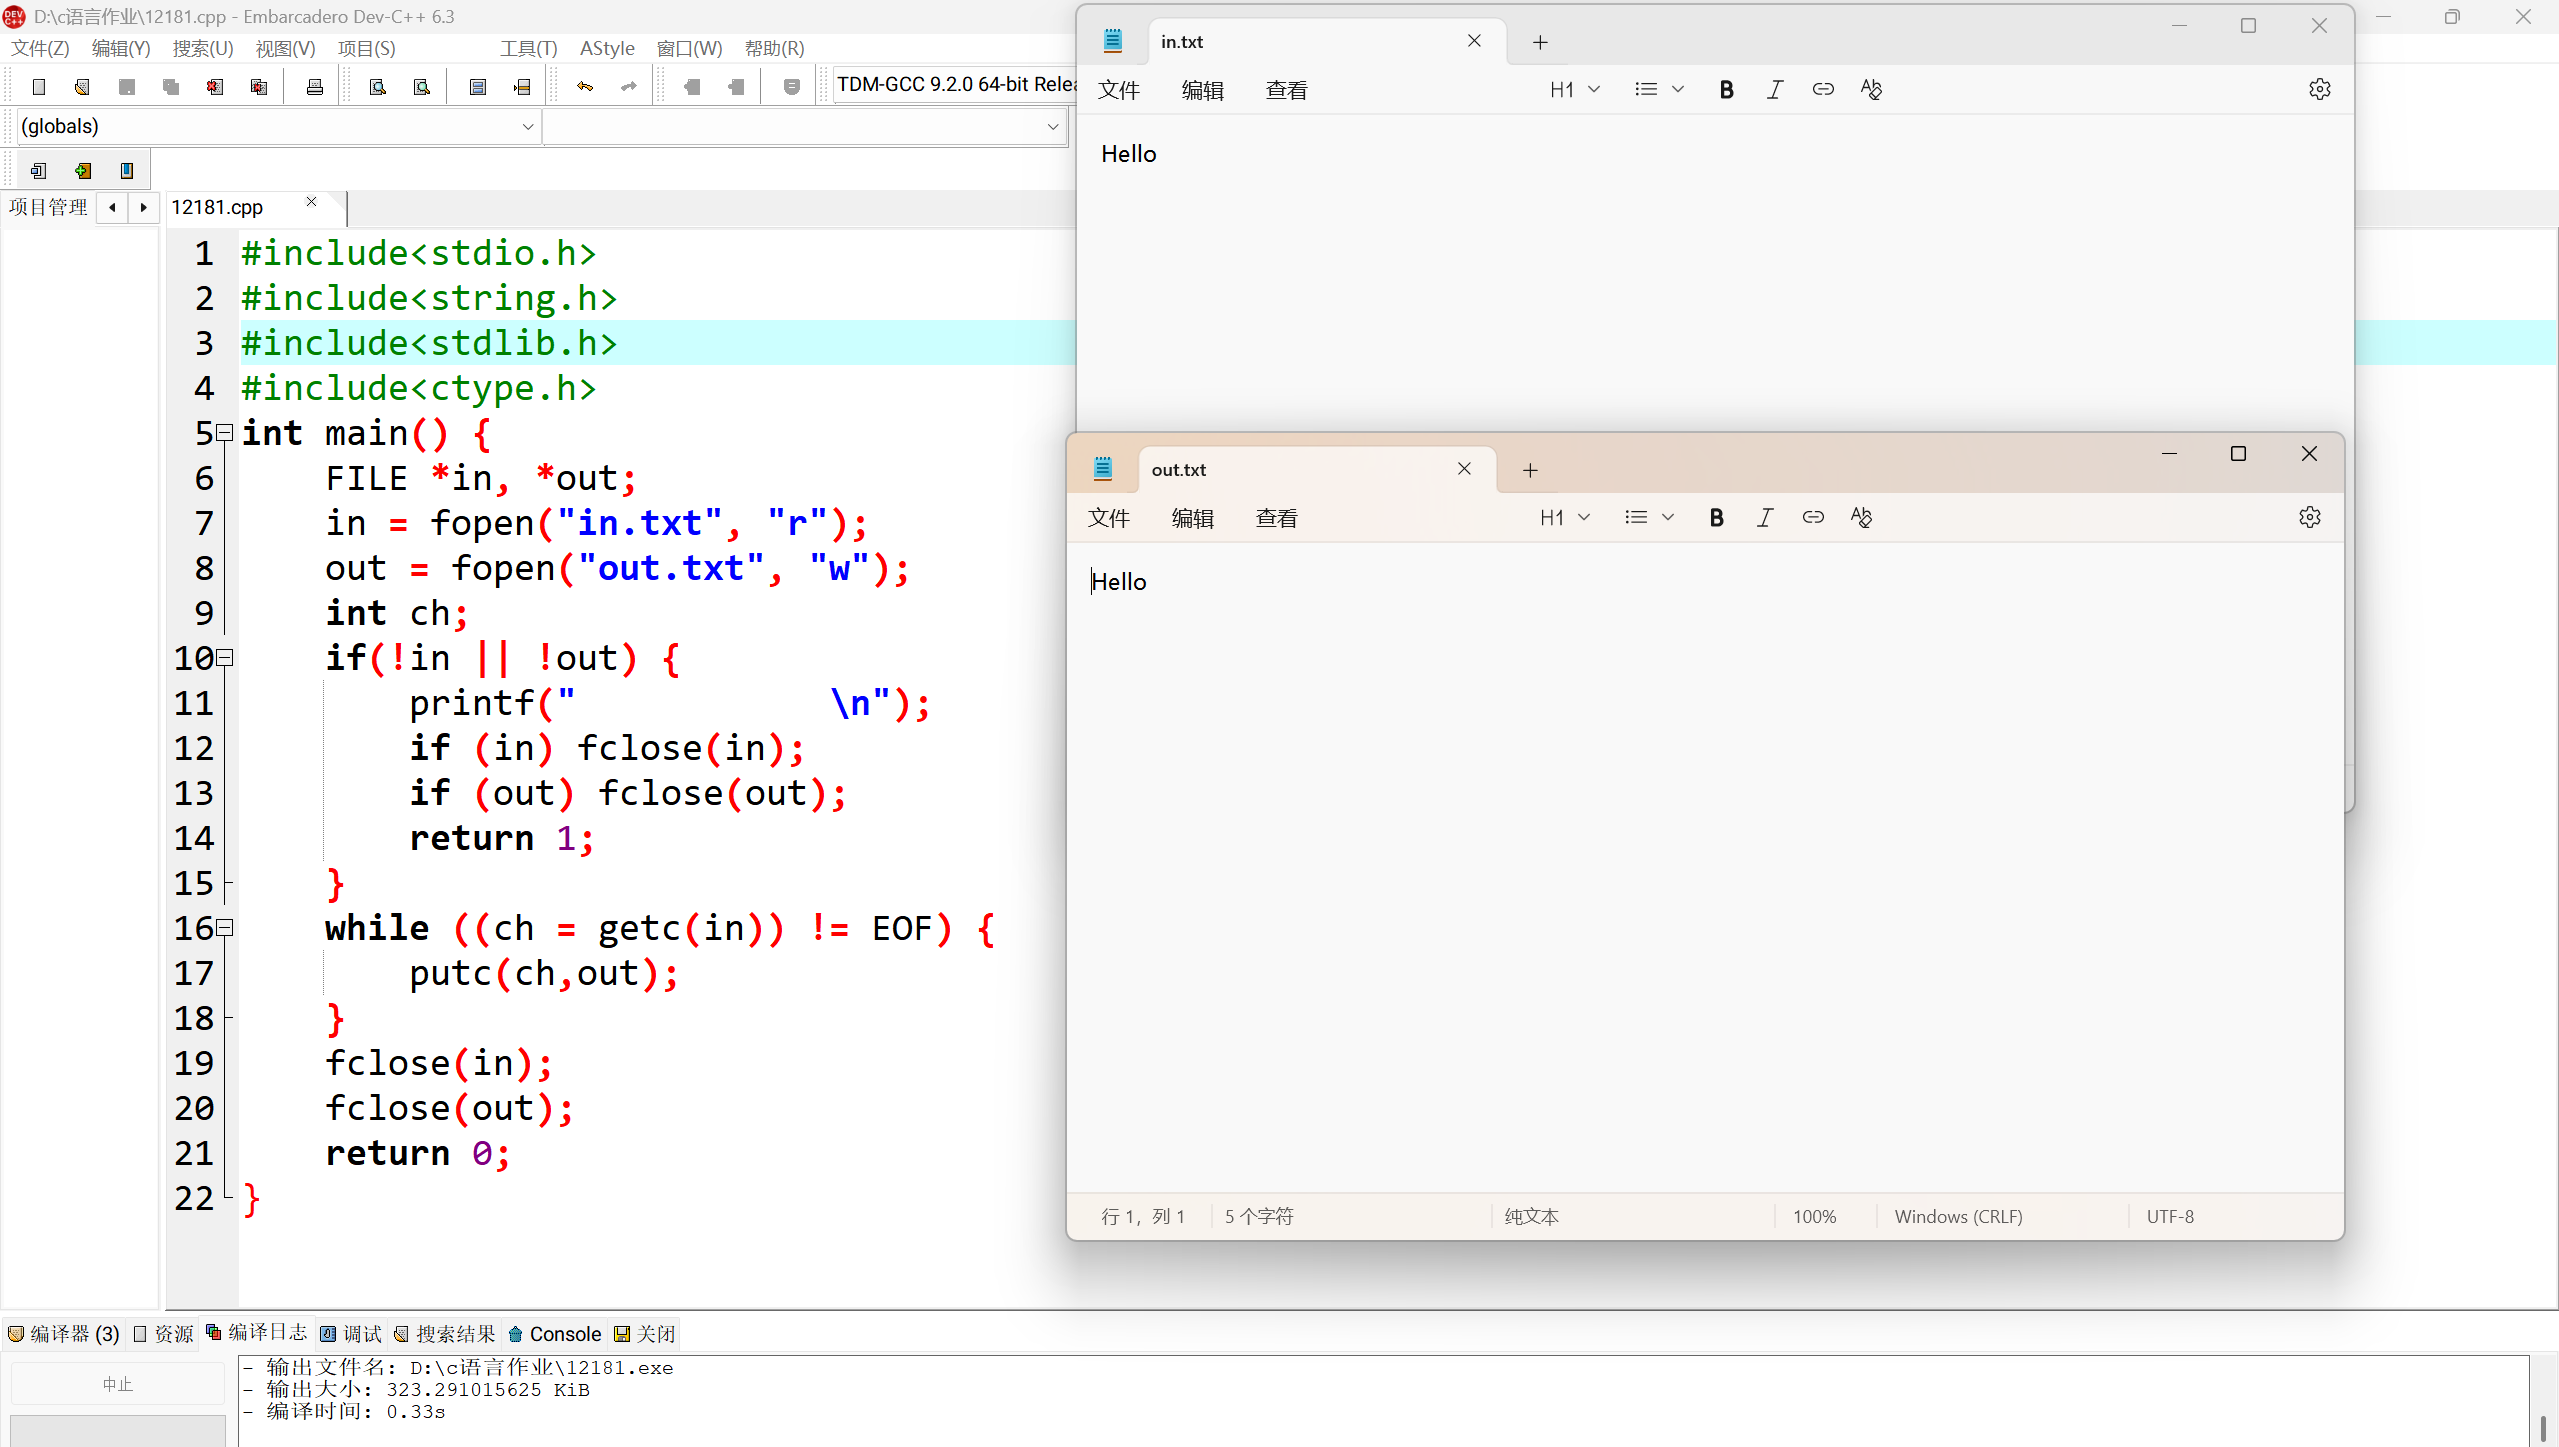This screenshot has width=2559, height=1447.
Task: Collapse the while loop fold at line 16
Action: click(x=226, y=928)
